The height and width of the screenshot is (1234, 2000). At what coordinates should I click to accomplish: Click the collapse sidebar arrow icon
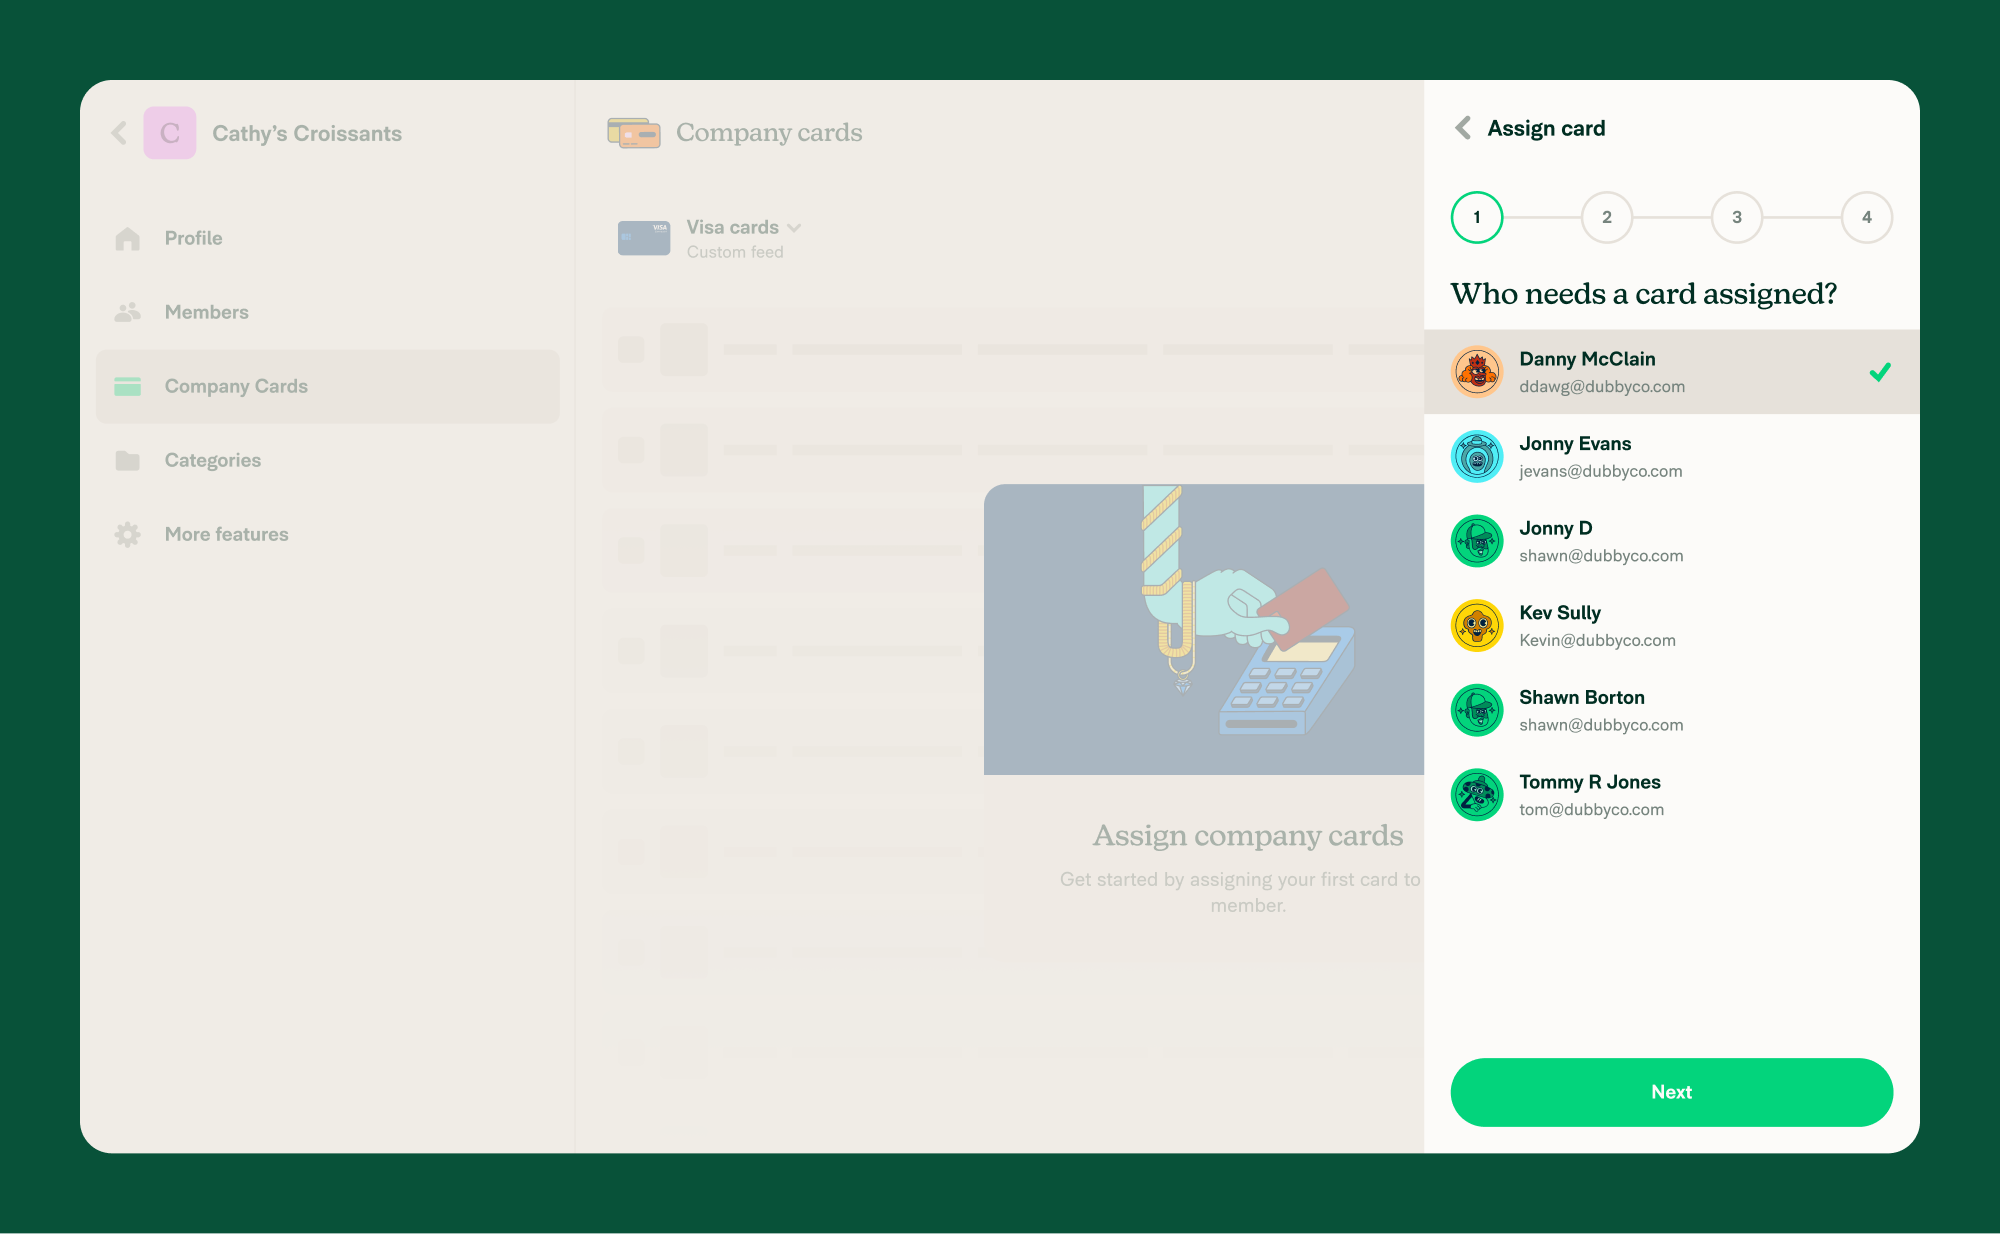(x=120, y=131)
